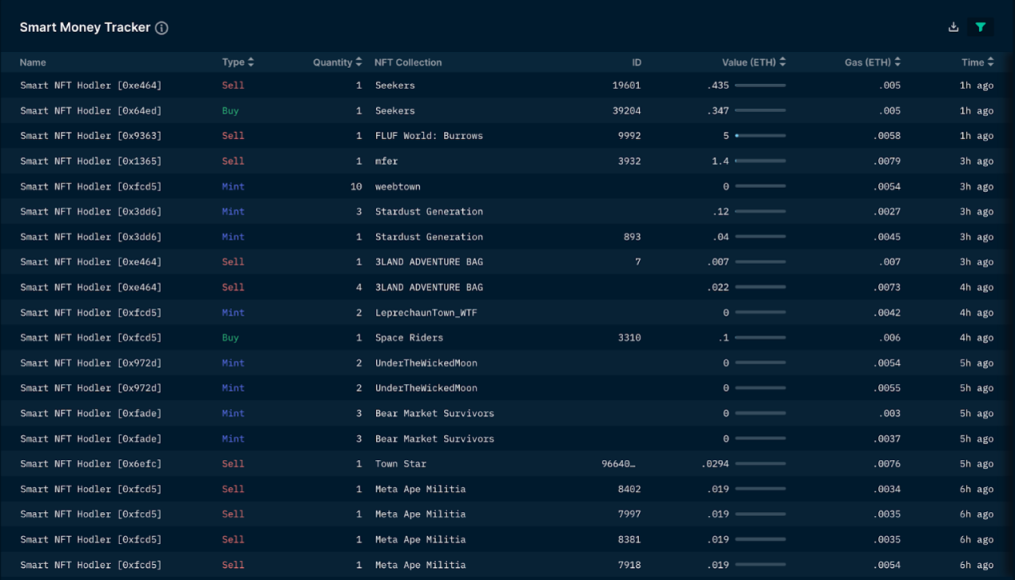Click the NFT Collection column header
Screen dimensions: 1019x584
pos(407,63)
